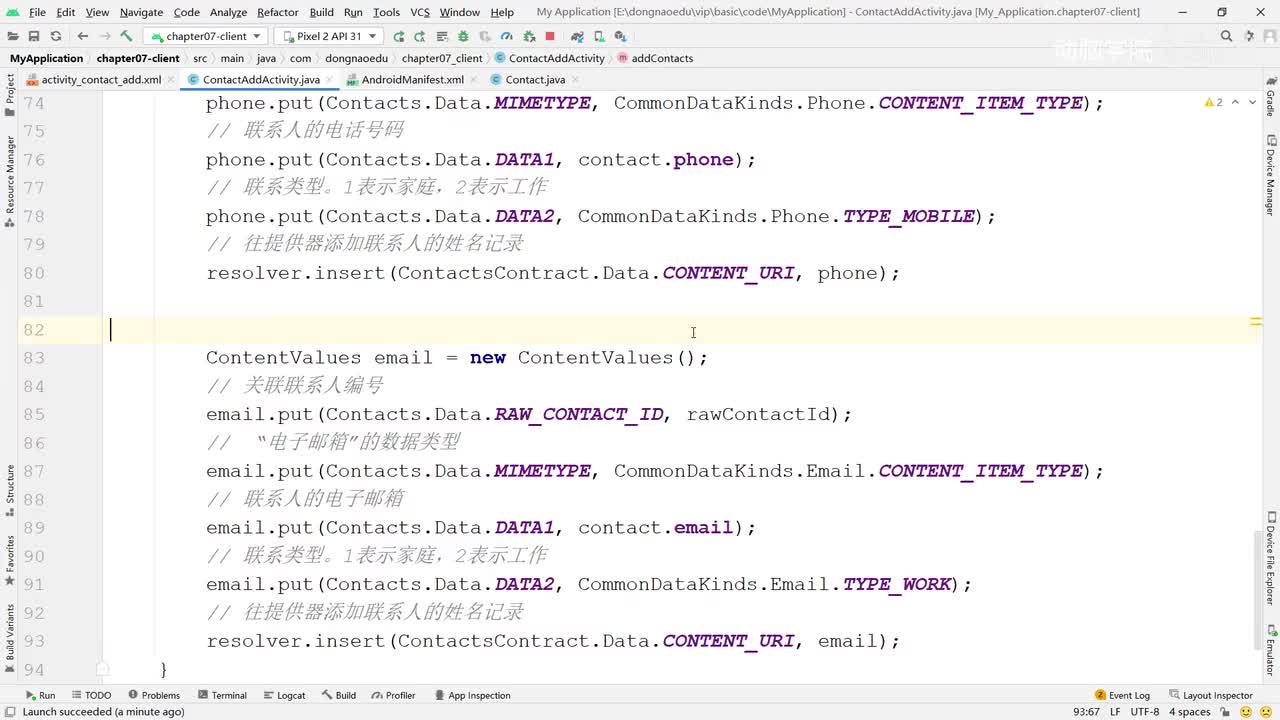Viewport: 1280px width, 720px height.
Task: Open the Layout Inspector
Action: click(x=1210, y=695)
